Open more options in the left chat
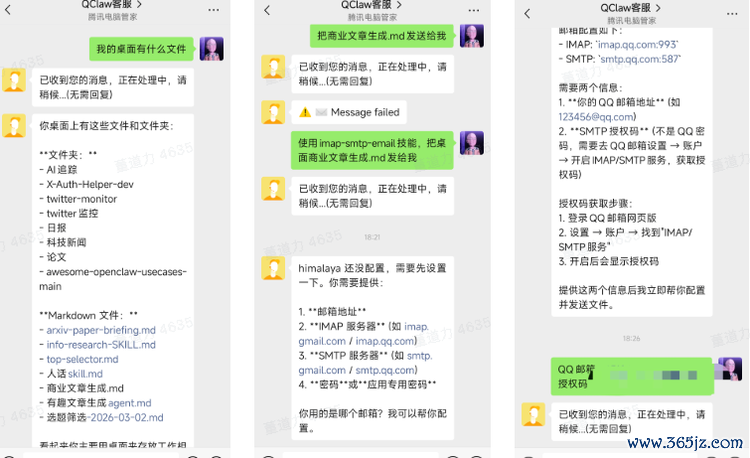The height and width of the screenshot is (458, 750). [x=213, y=10]
